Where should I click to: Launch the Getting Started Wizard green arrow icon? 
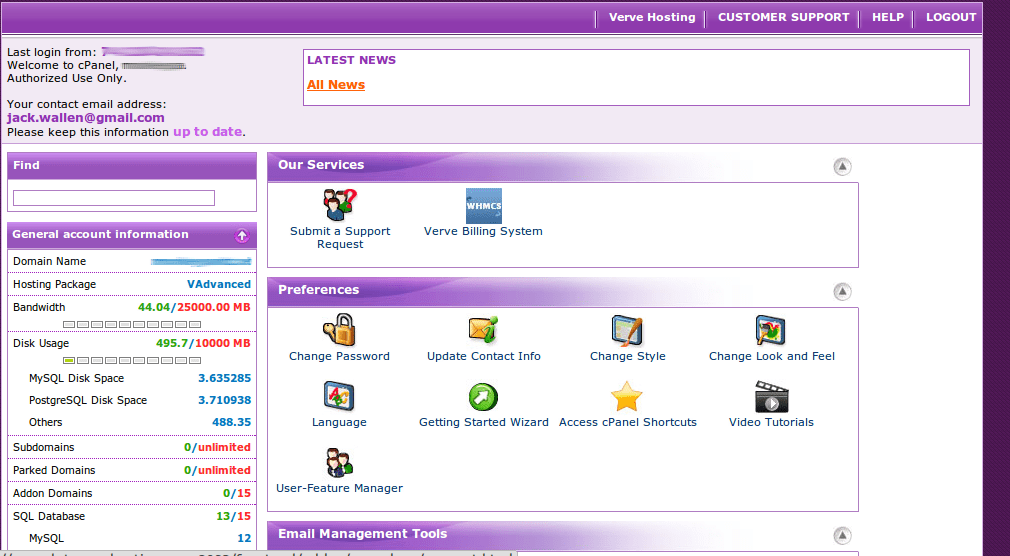point(483,397)
